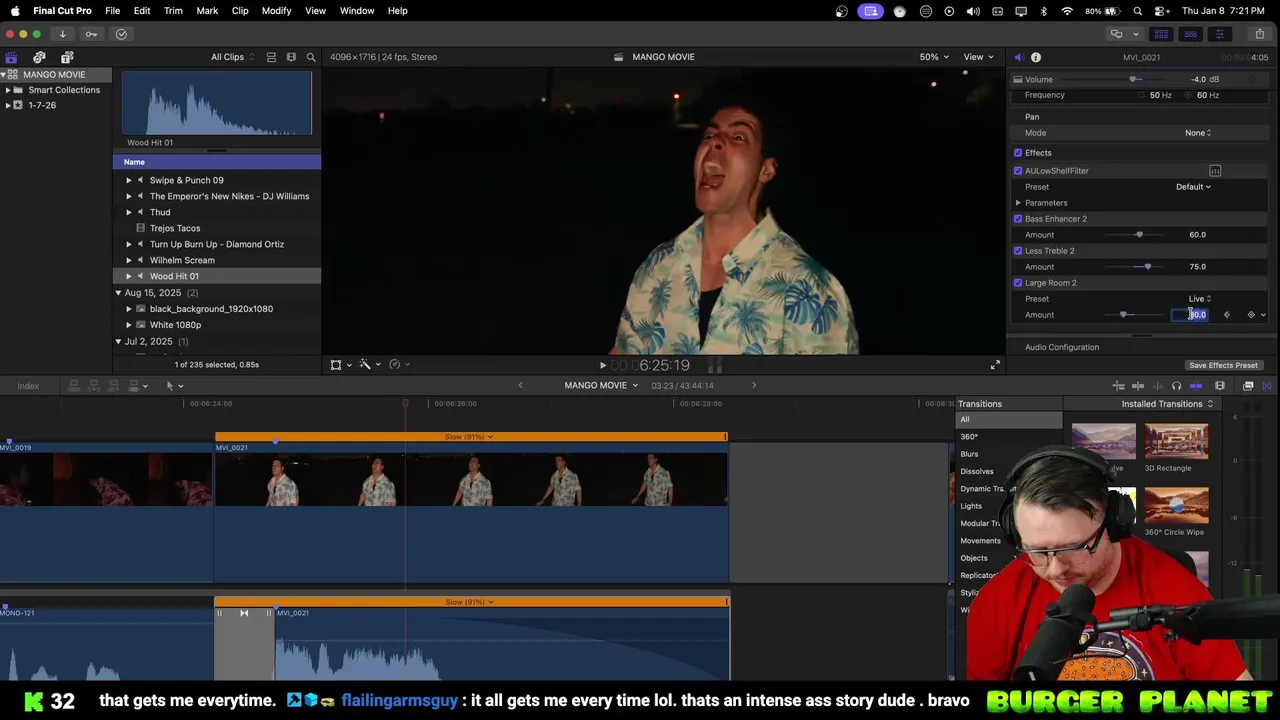Click the Large Room Amount keyframe button
The height and width of the screenshot is (720, 1280).
coord(1251,315)
